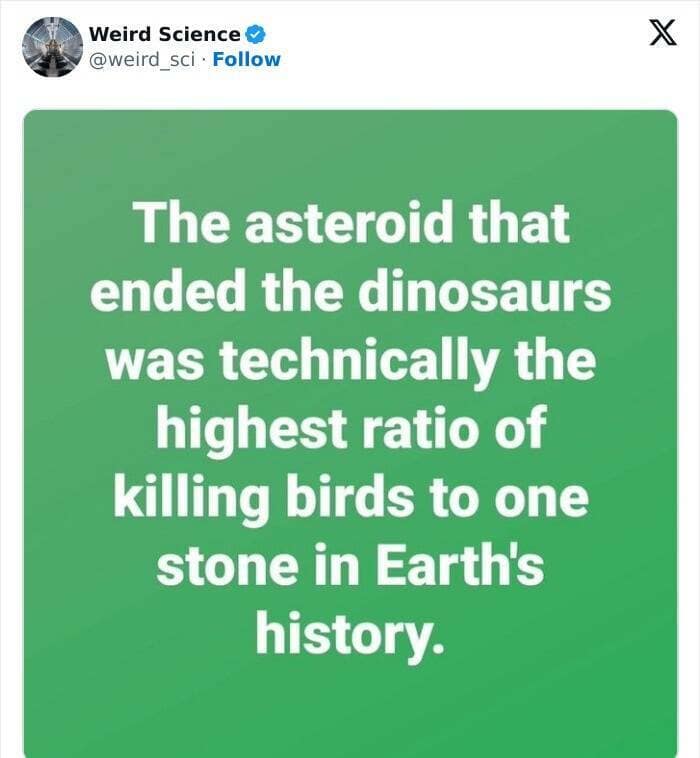Select the "highest ratio of" text line
This screenshot has width=700, height=758.
[x=350, y=430]
